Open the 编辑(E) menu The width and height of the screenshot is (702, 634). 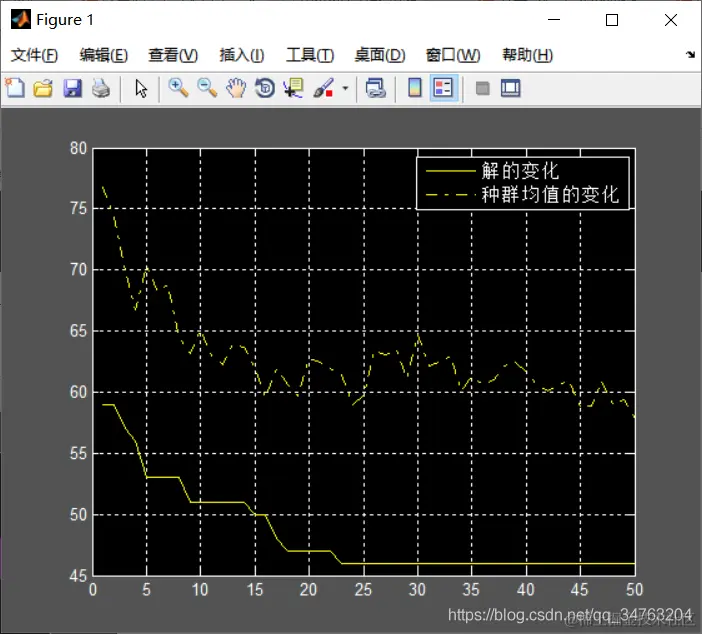point(103,55)
